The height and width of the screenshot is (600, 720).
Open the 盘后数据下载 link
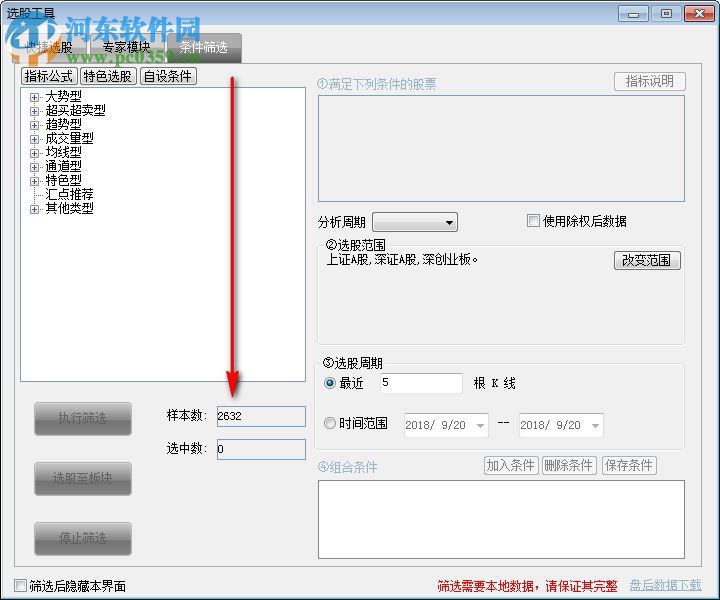pyautogui.click(x=665, y=585)
